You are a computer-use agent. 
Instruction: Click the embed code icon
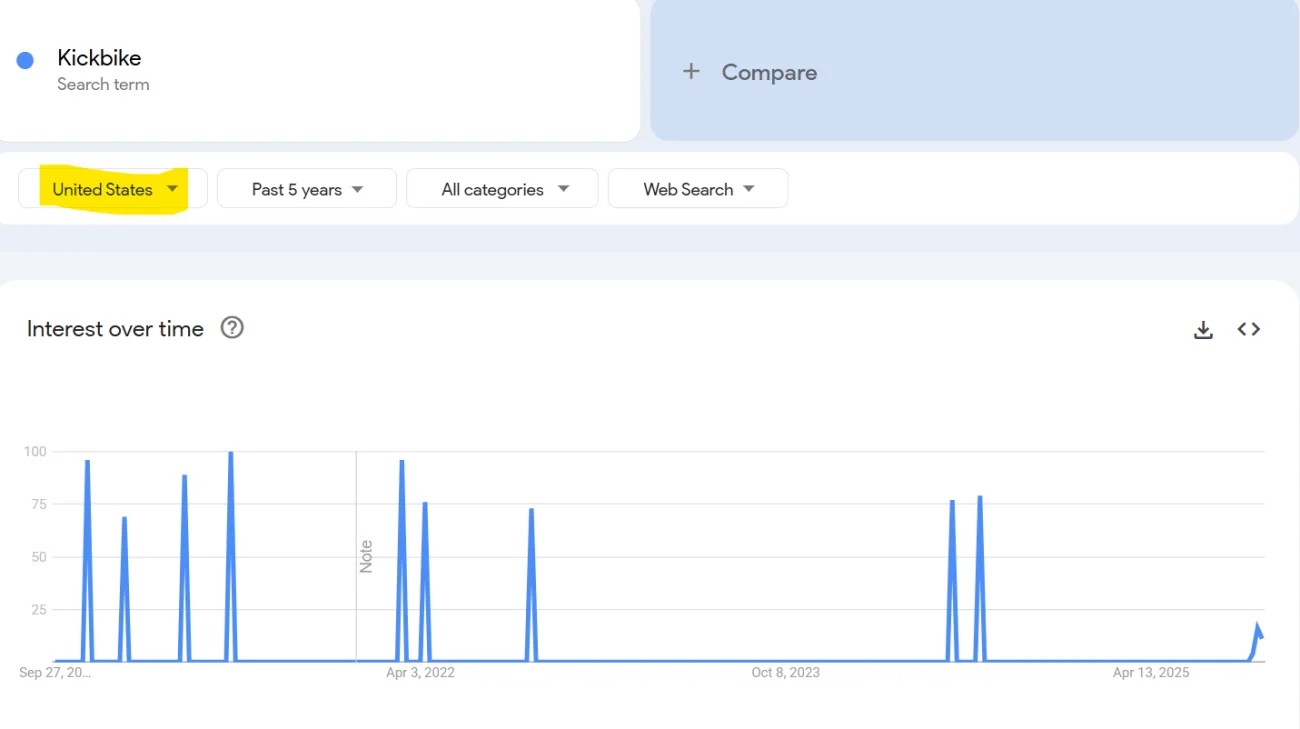coord(1248,329)
